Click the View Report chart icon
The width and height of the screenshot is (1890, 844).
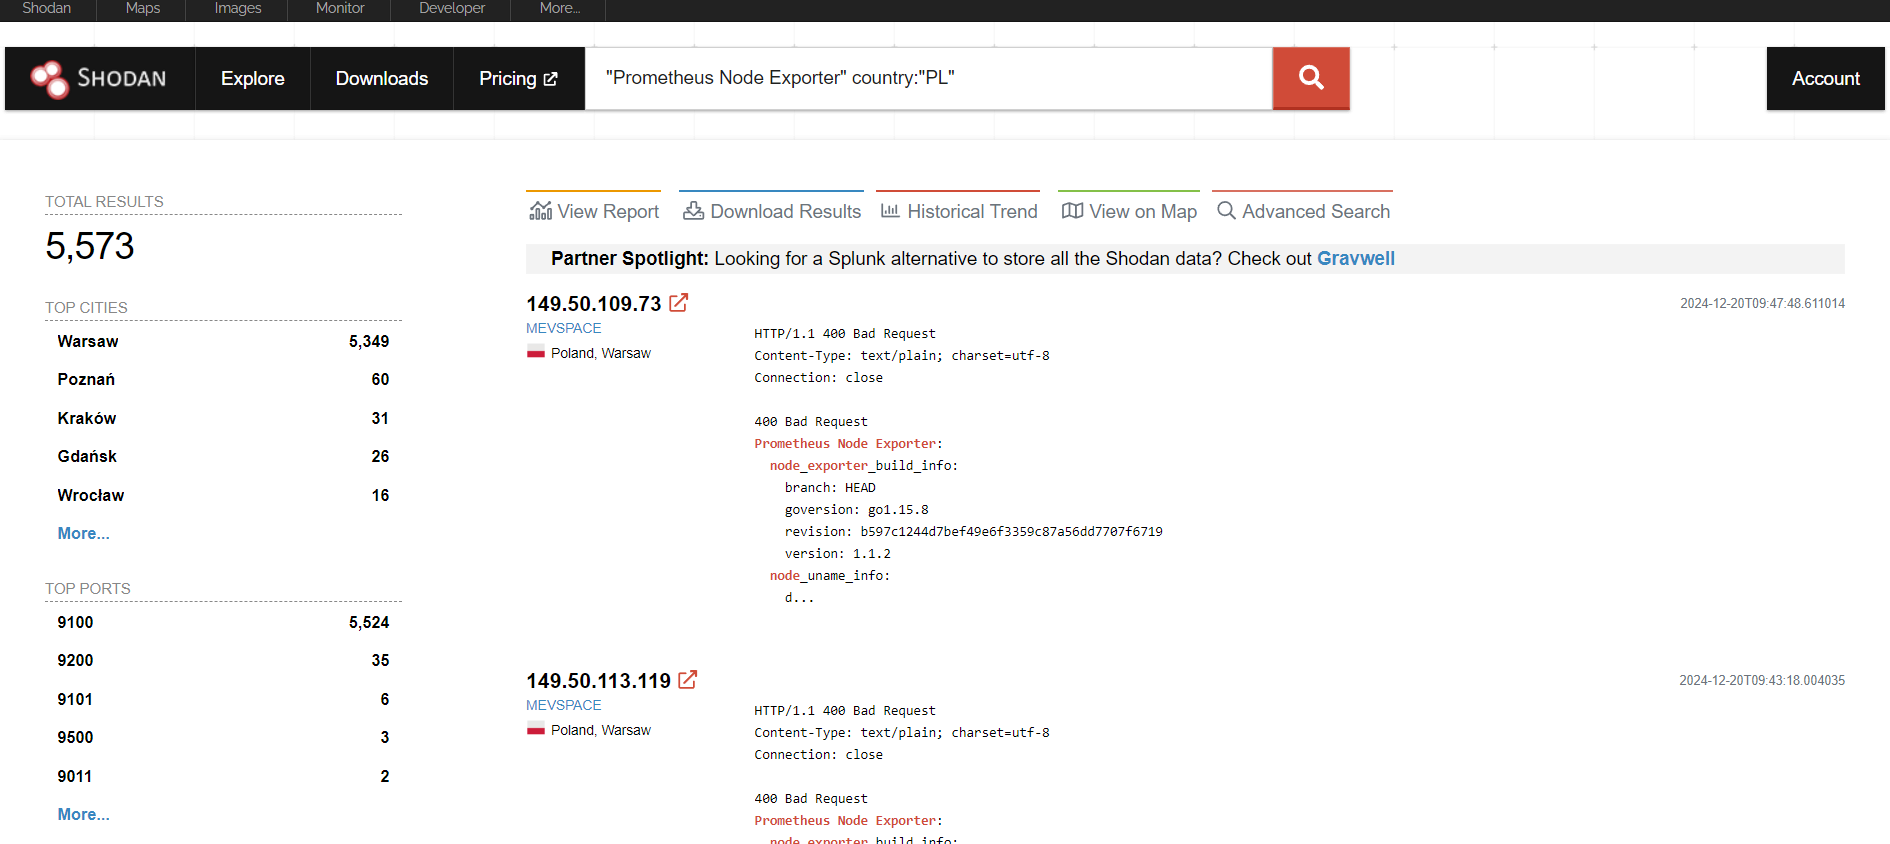[x=541, y=211]
